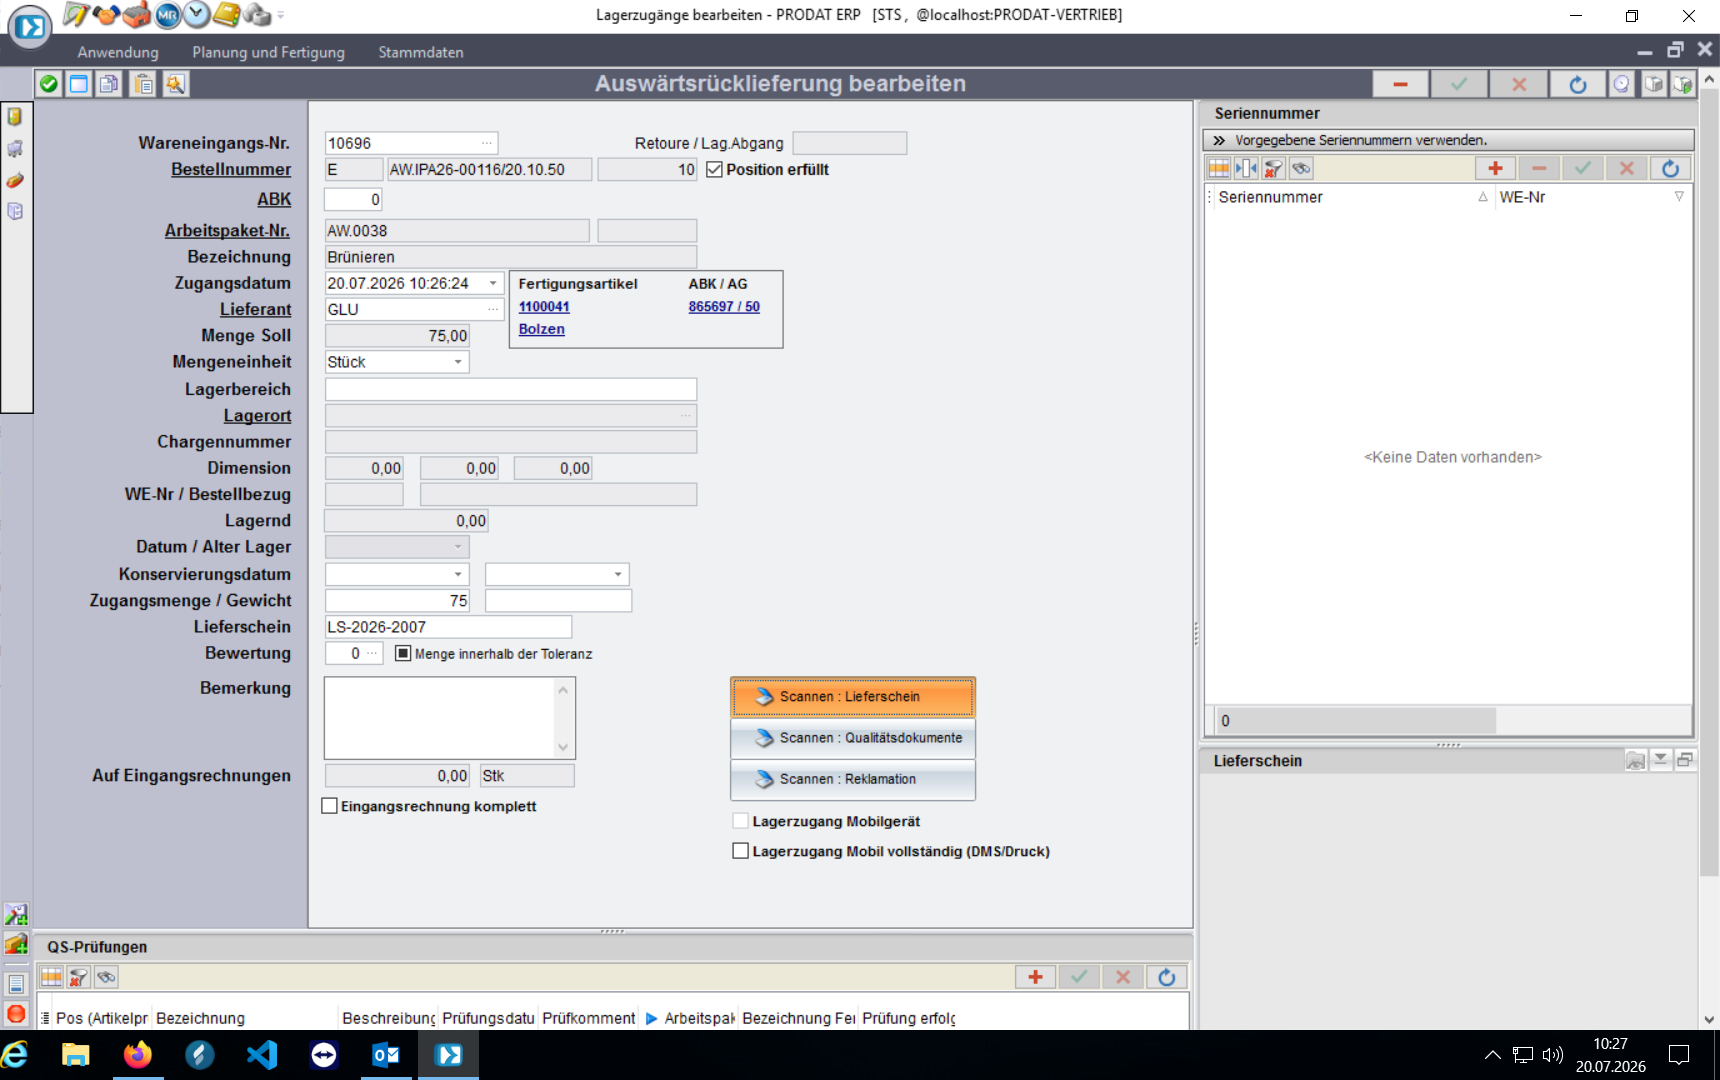Image resolution: width=1720 pixels, height=1080 pixels.
Task: Open the Anwendung menu
Action: 118,52
